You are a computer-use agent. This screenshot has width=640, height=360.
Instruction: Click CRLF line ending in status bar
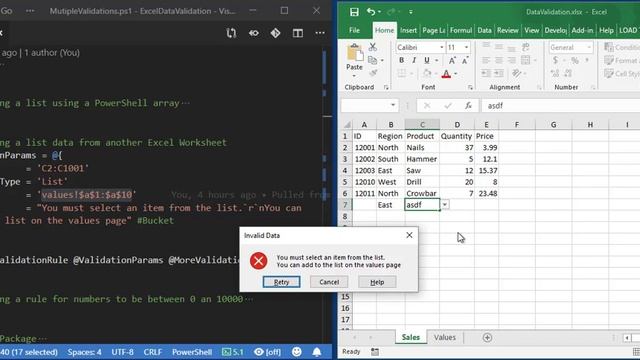point(153,352)
